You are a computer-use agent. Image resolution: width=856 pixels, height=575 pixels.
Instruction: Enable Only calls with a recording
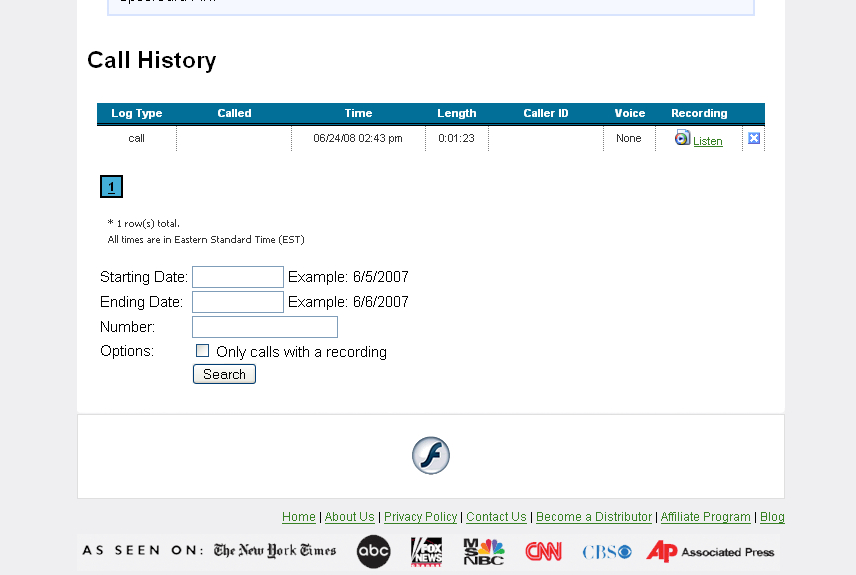tap(203, 351)
